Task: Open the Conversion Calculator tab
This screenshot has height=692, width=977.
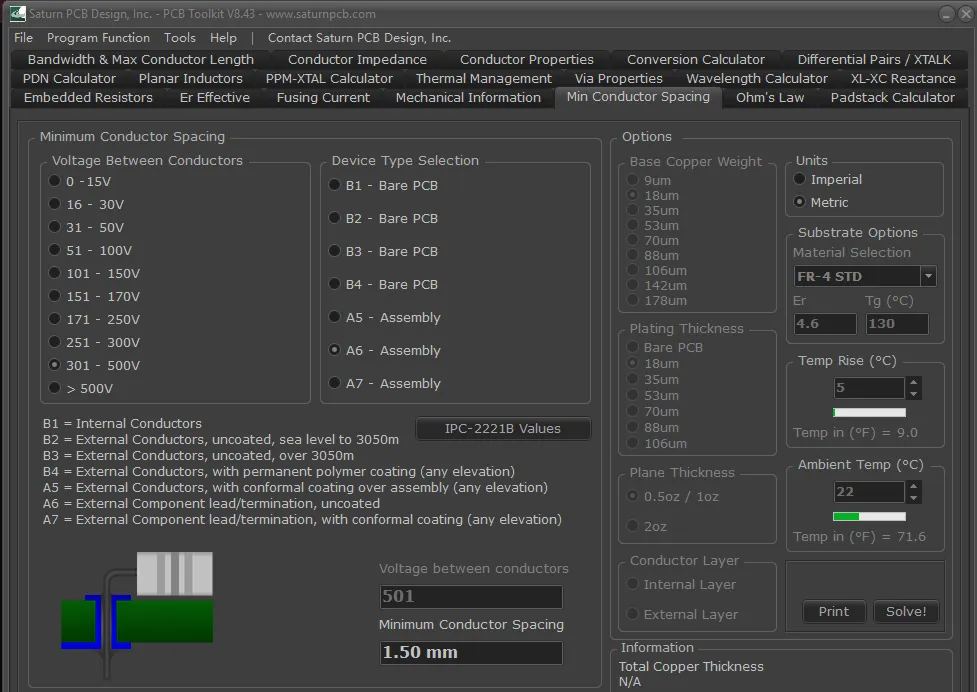Action: click(x=695, y=59)
